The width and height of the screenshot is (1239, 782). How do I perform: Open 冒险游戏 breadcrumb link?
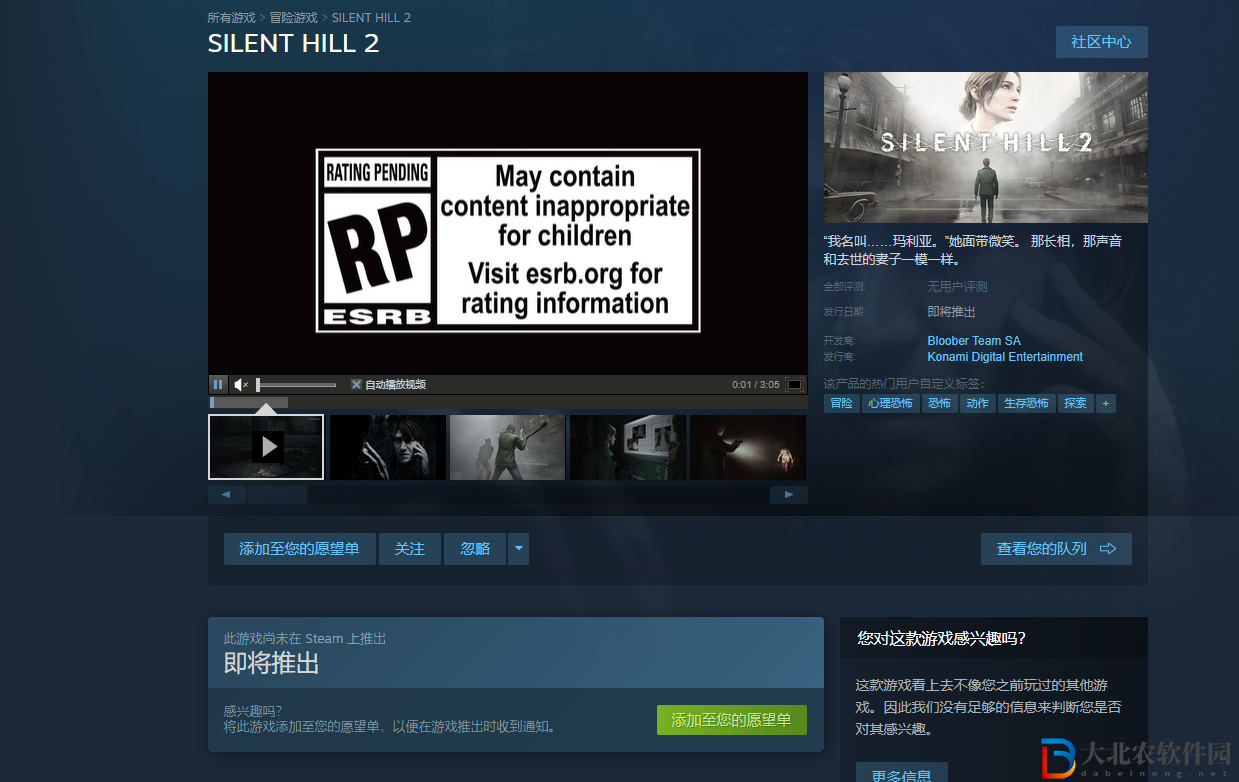pyautogui.click(x=293, y=18)
